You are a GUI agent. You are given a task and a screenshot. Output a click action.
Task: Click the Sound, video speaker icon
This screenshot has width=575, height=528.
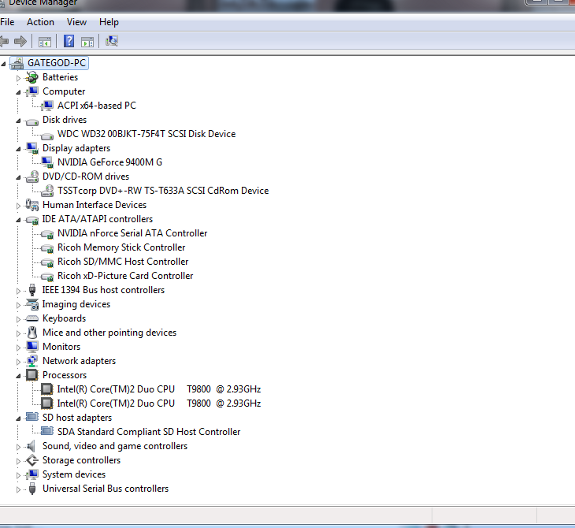pos(31,446)
